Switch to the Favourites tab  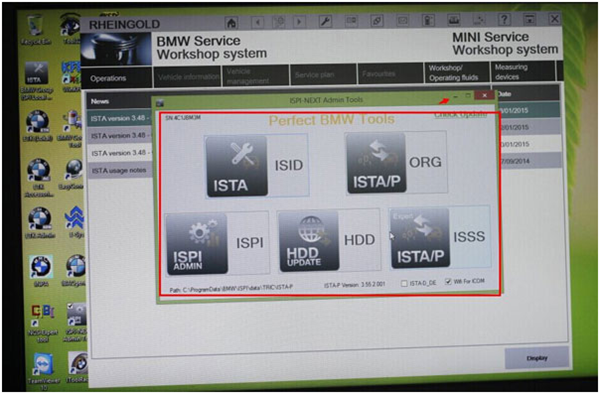(390, 73)
